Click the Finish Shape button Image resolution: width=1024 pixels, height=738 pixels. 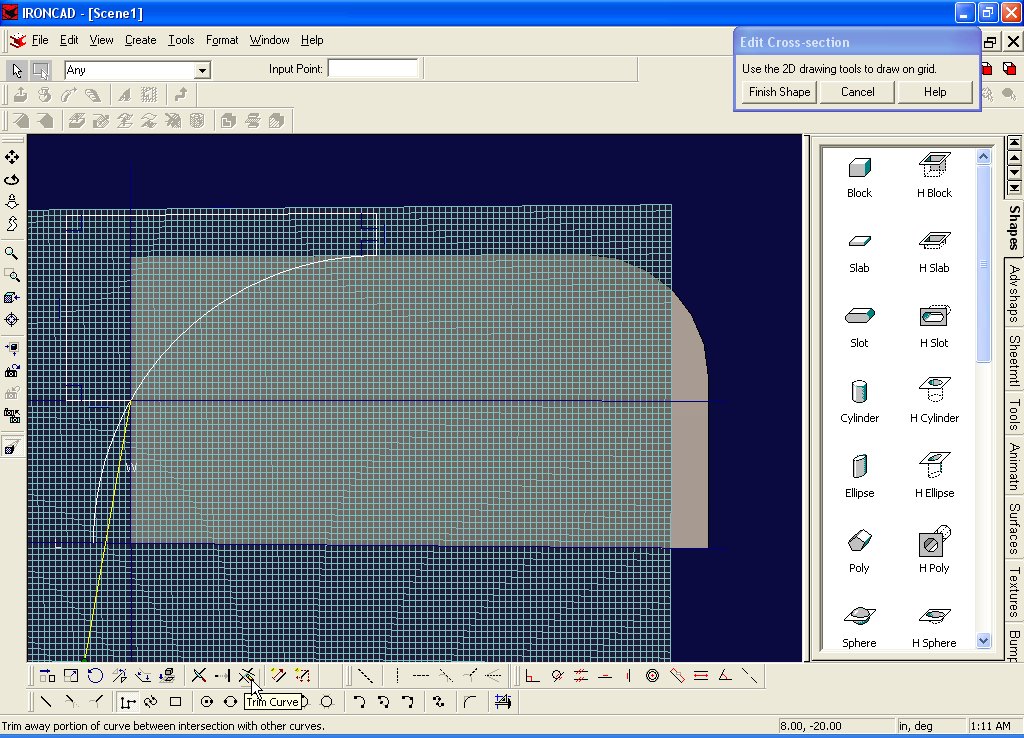(x=779, y=92)
